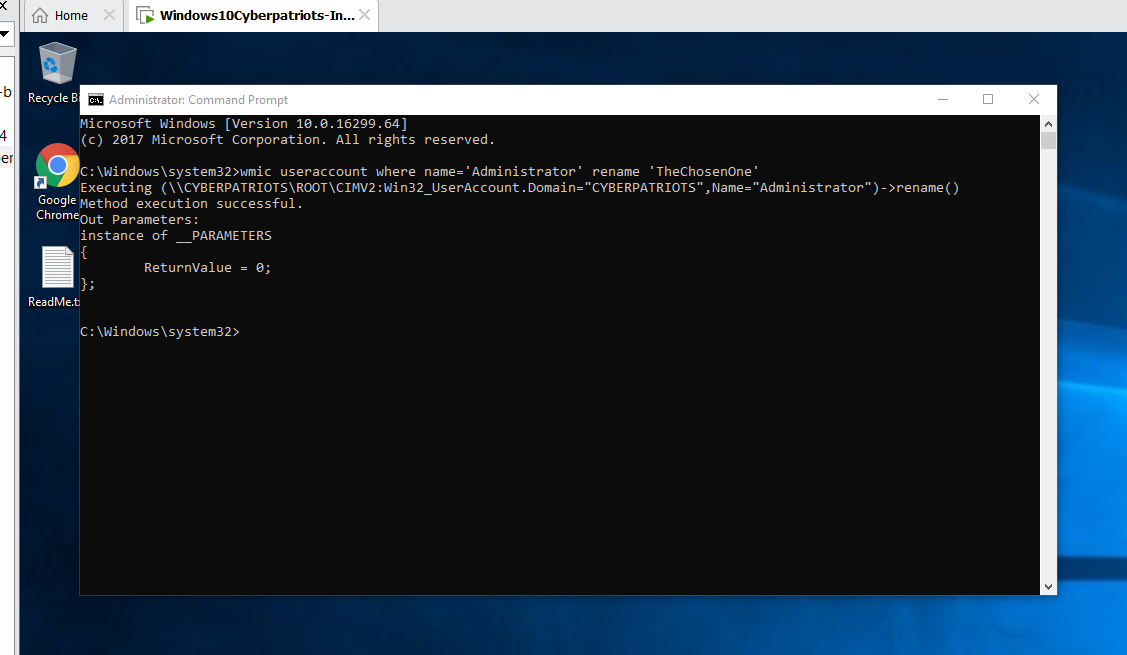The image size is (1127, 655).
Task: Click the 'Executing (\\CYBERPATRIOTS' output line
Action: (x=520, y=188)
